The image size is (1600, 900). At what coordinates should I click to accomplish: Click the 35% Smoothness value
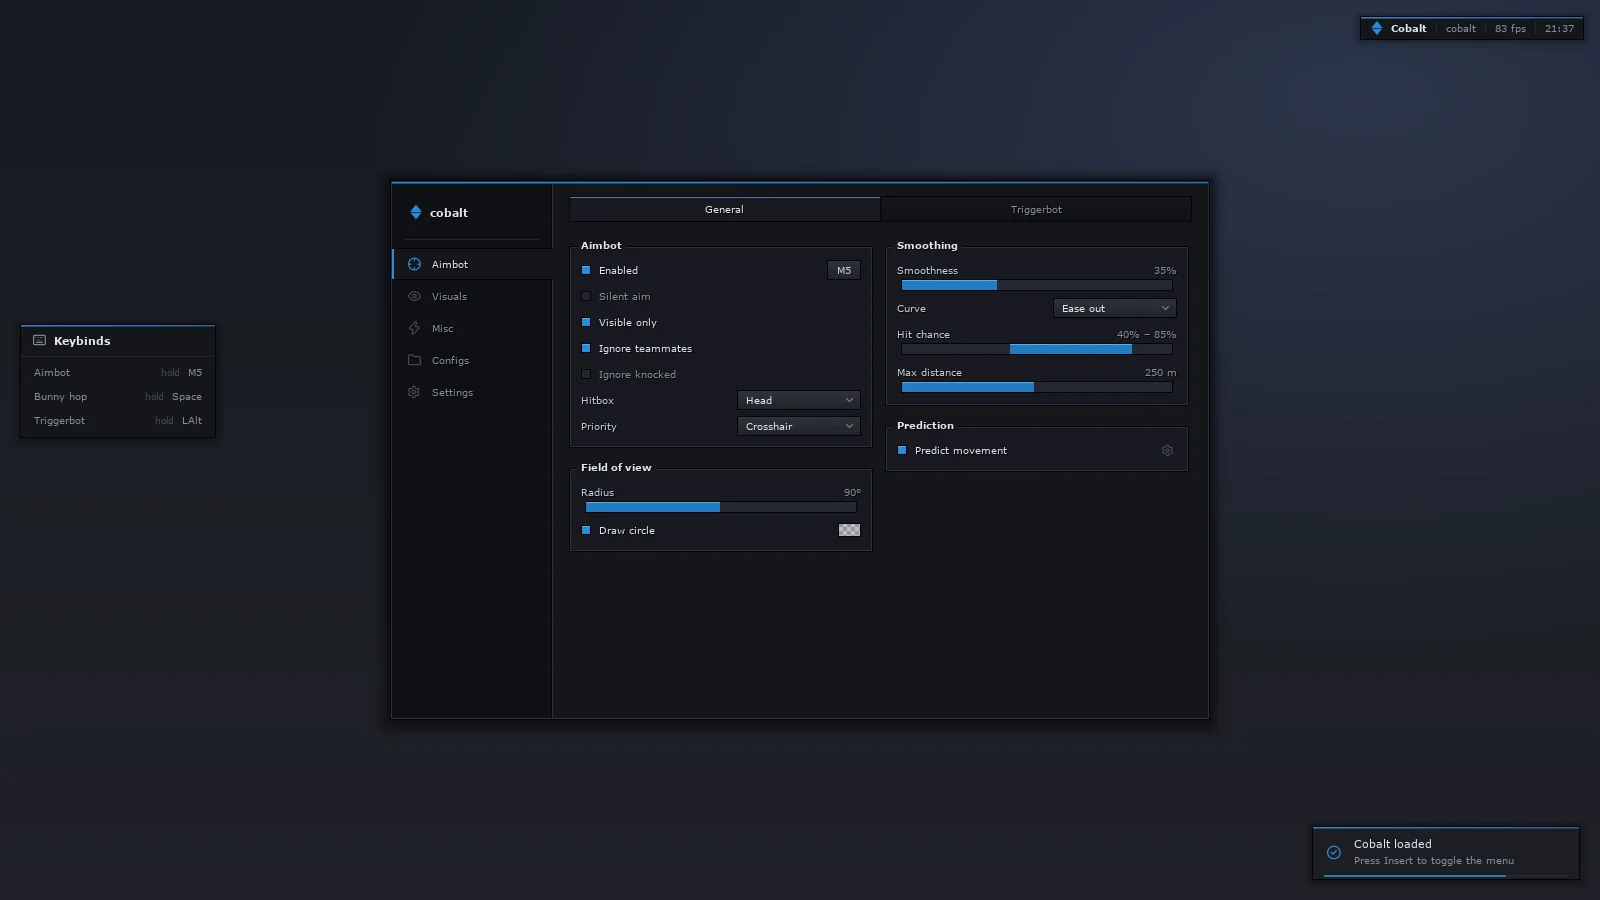tap(1165, 270)
